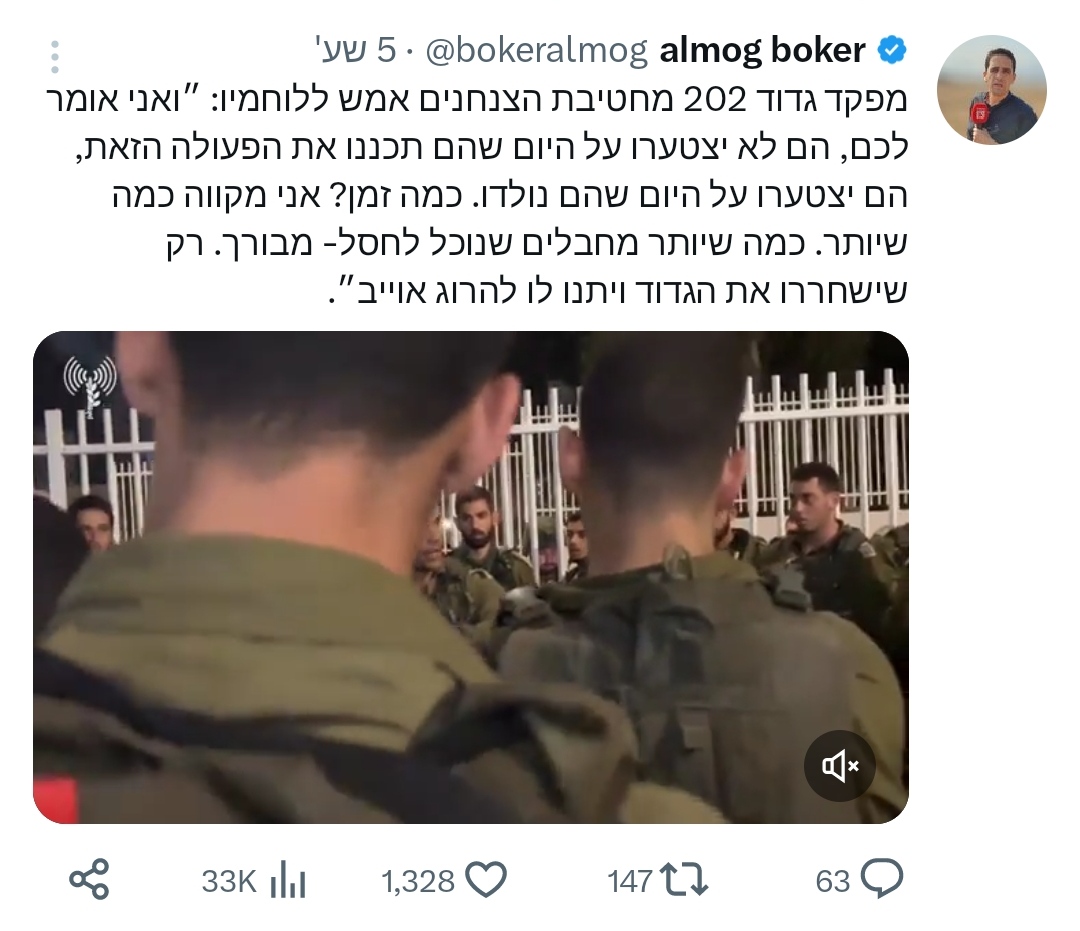Image resolution: width=1080 pixels, height=931 pixels.
Task: Click the 5-hour timestamp of the tweet
Action: pyautogui.click(x=355, y=50)
